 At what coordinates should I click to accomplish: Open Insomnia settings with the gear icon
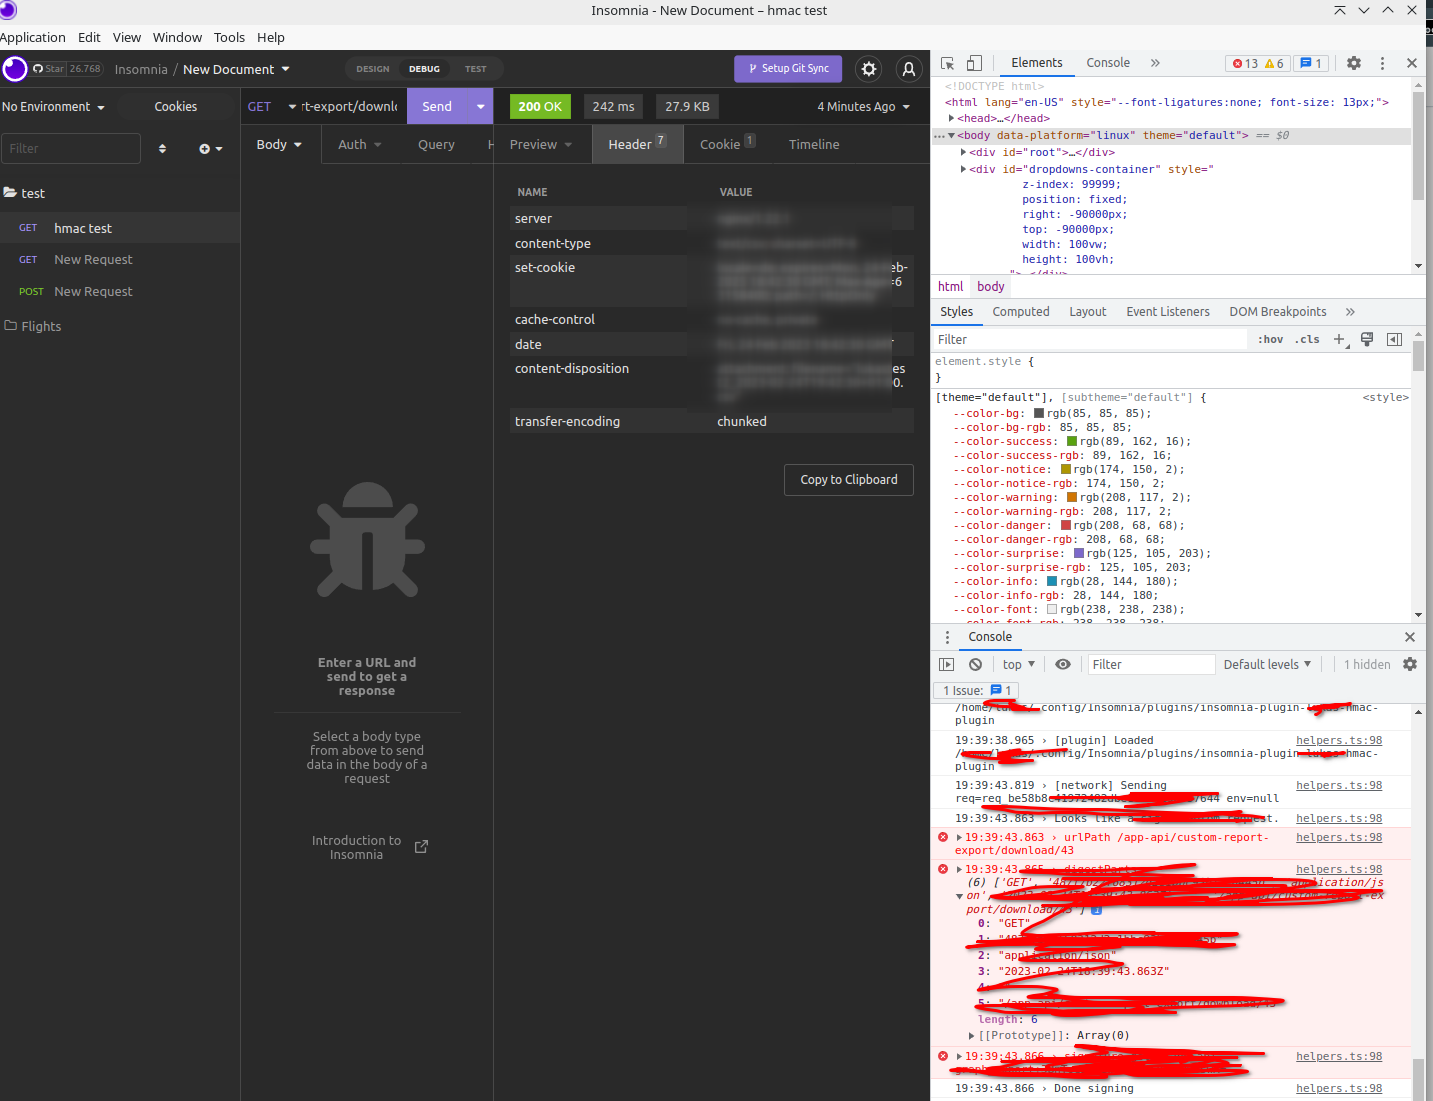pos(868,69)
